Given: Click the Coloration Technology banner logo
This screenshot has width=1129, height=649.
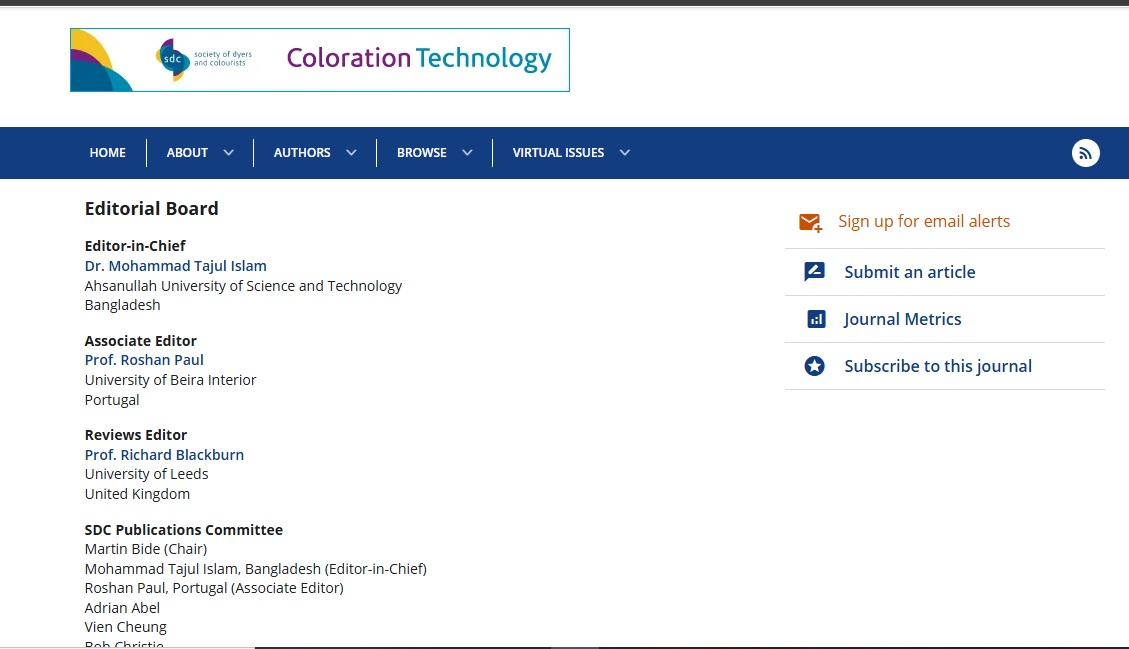Looking at the screenshot, I should click(320, 60).
